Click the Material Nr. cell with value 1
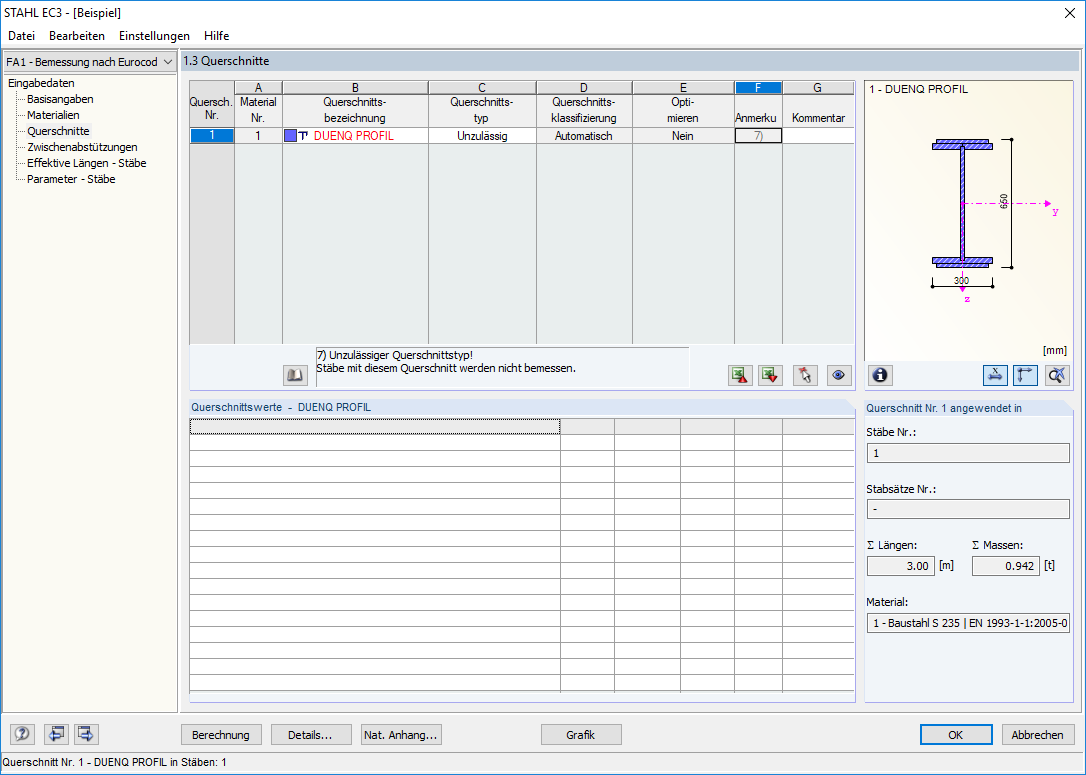This screenshot has height=775, width=1086. (258, 136)
